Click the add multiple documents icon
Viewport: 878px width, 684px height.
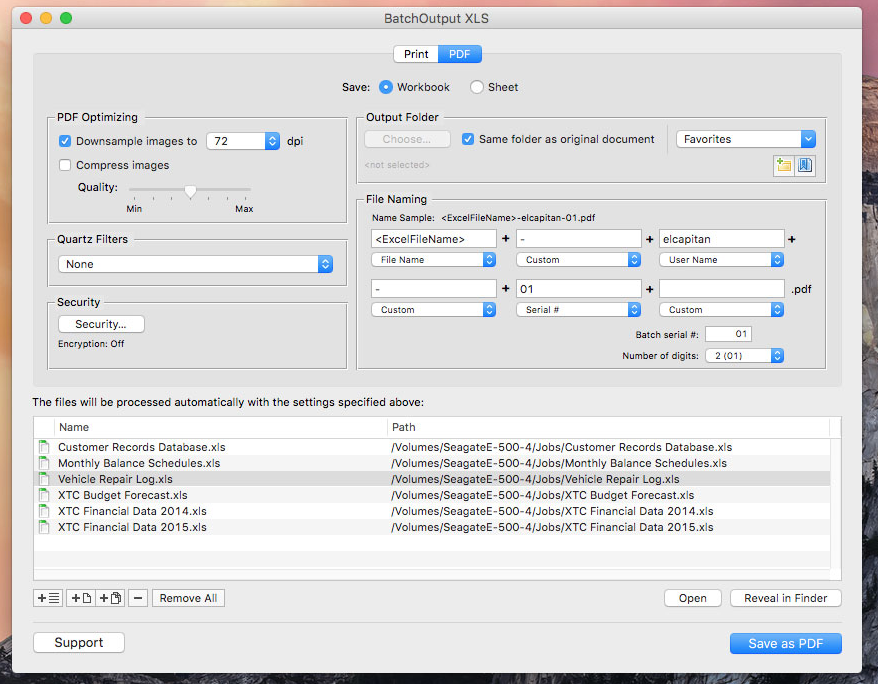[x=110, y=598]
